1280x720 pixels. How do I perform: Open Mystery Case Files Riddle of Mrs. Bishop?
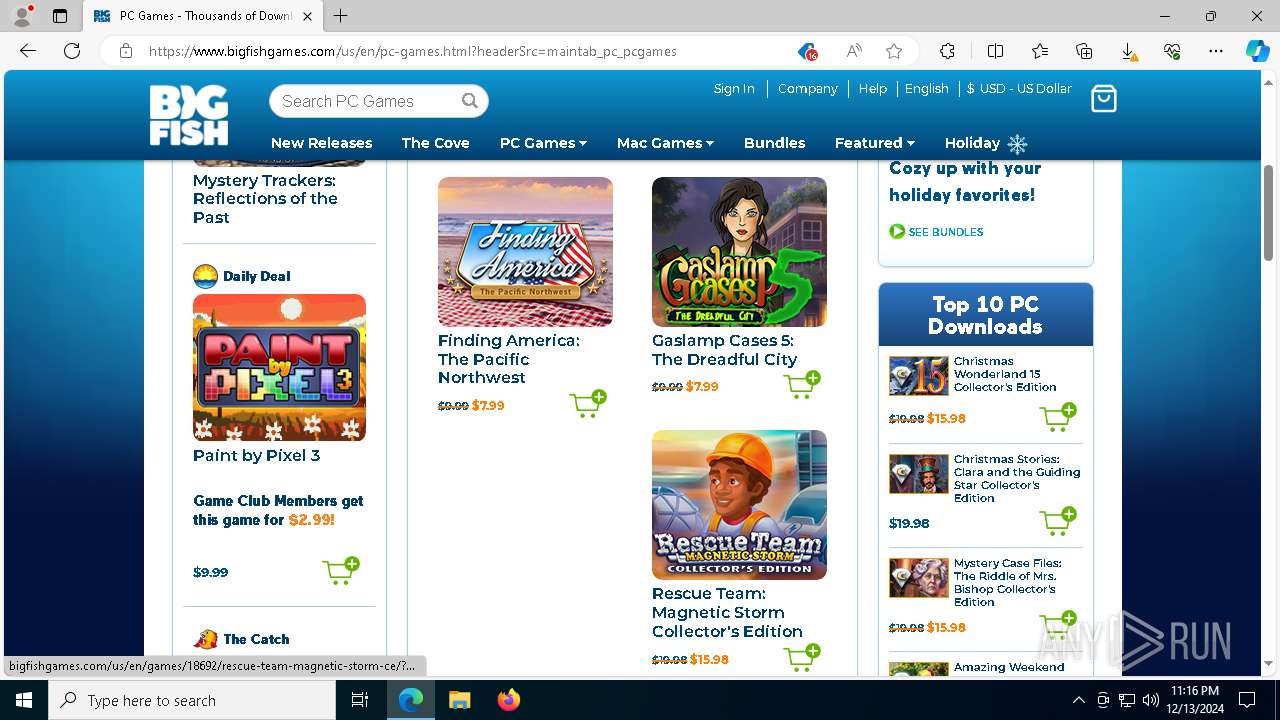tap(1007, 582)
